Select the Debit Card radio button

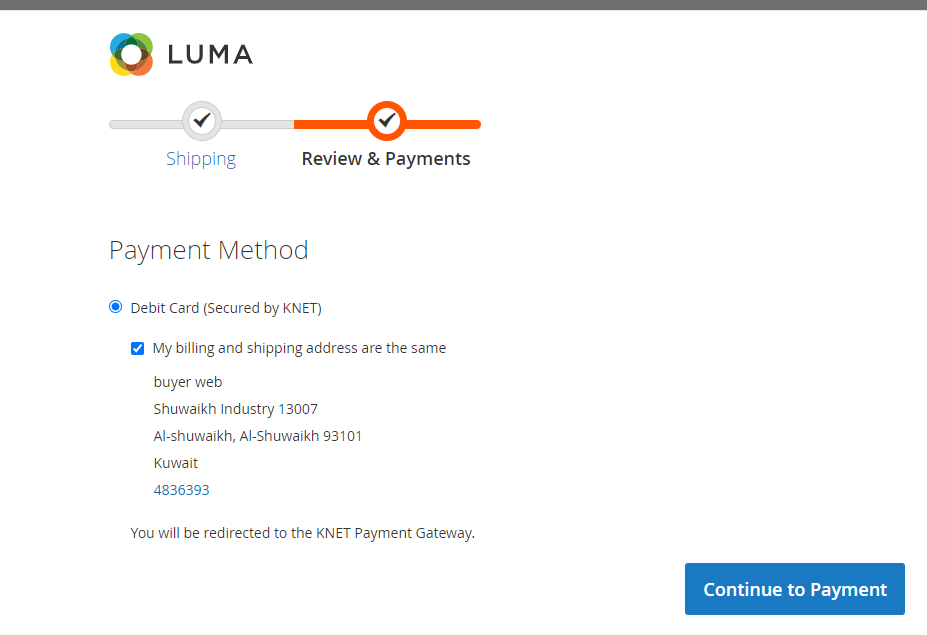click(116, 307)
